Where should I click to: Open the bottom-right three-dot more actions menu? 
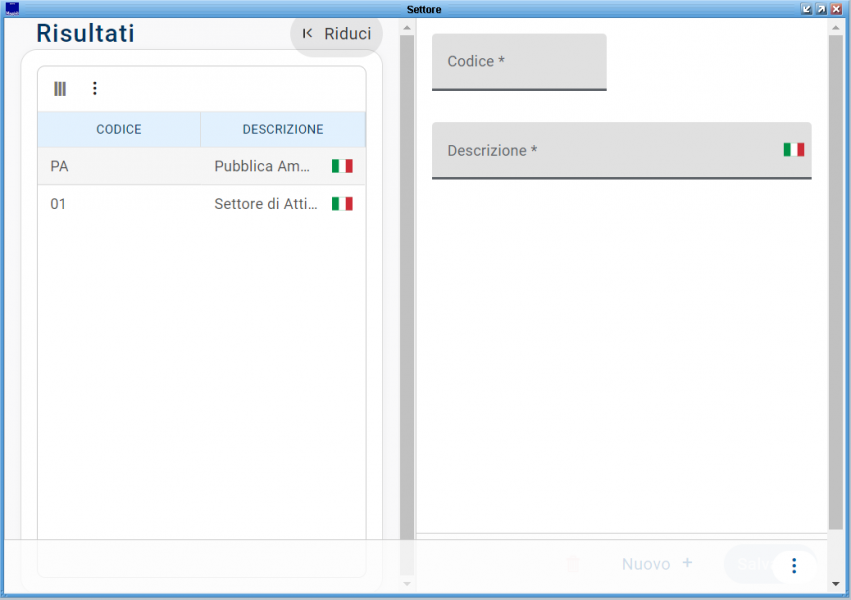click(794, 566)
